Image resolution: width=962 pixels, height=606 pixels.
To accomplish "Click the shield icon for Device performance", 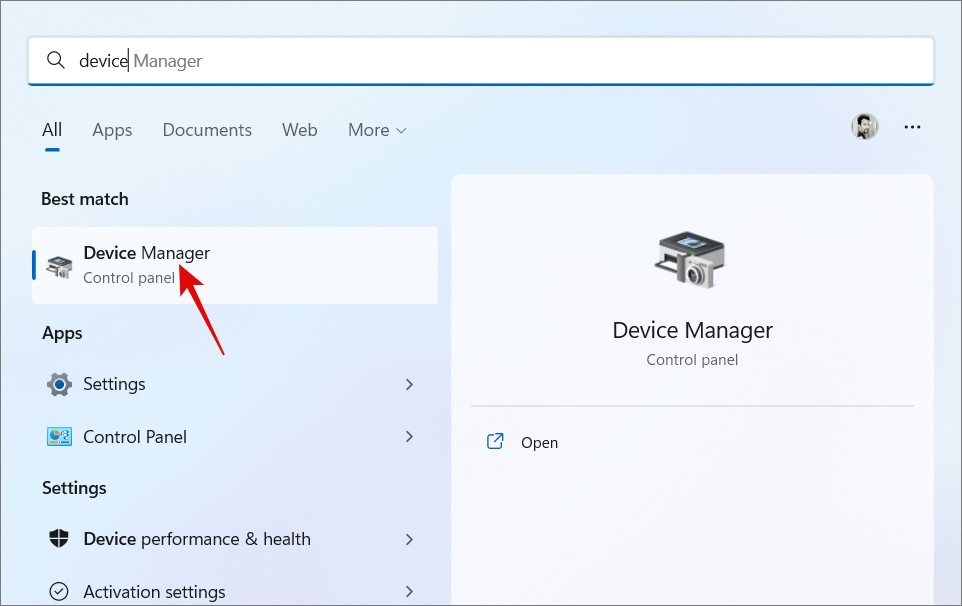I will click(x=59, y=539).
